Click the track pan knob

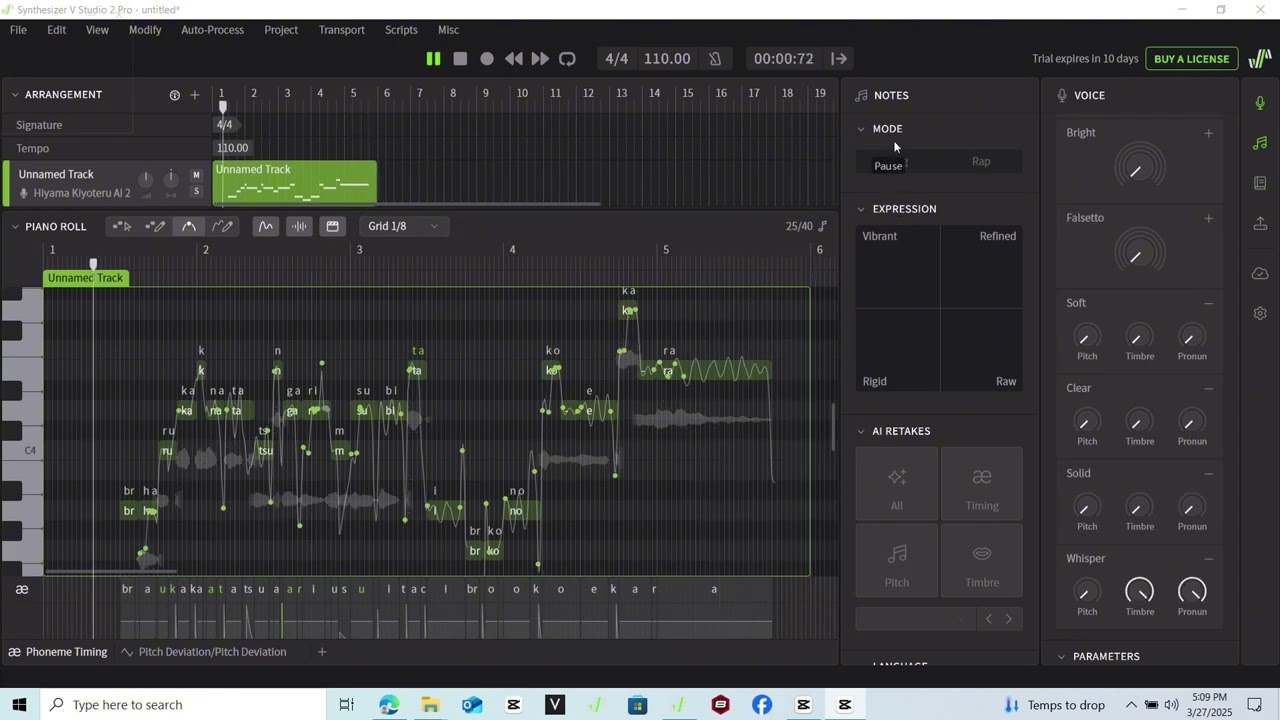[x=171, y=177]
